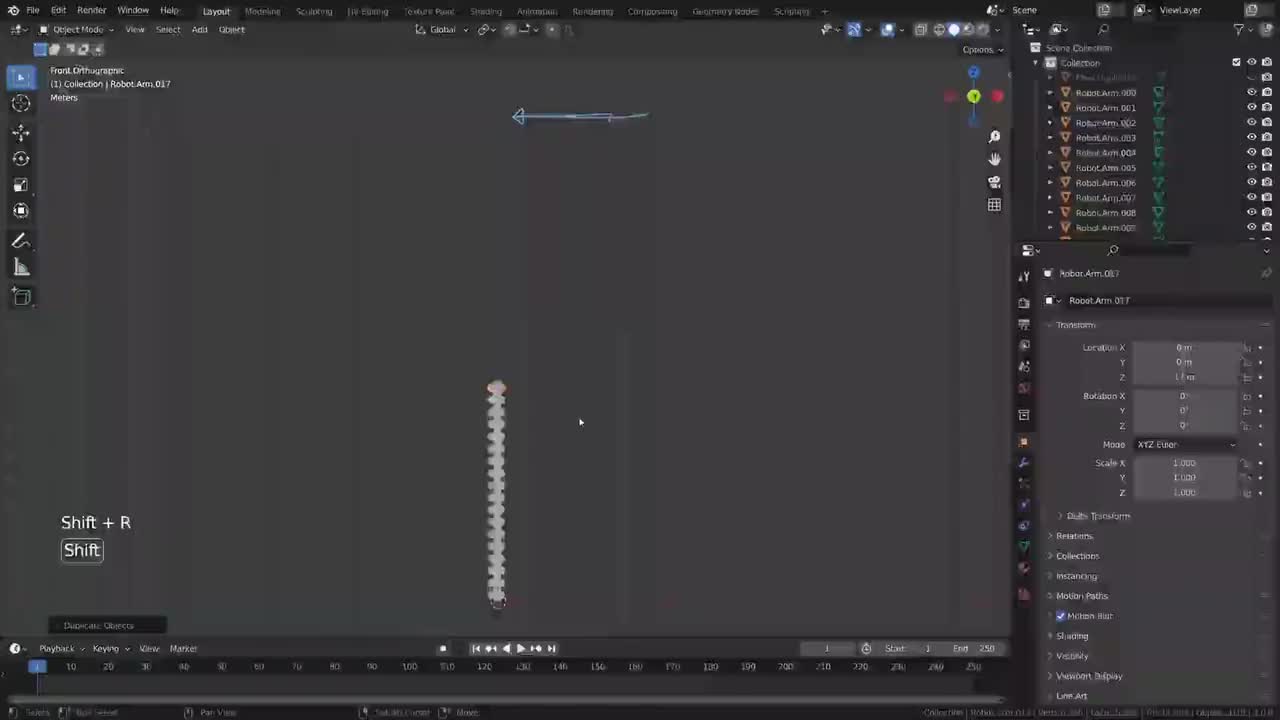Click the viewport zoom magnifier icon
The image size is (1280, 720).
[x=994, y=137]
